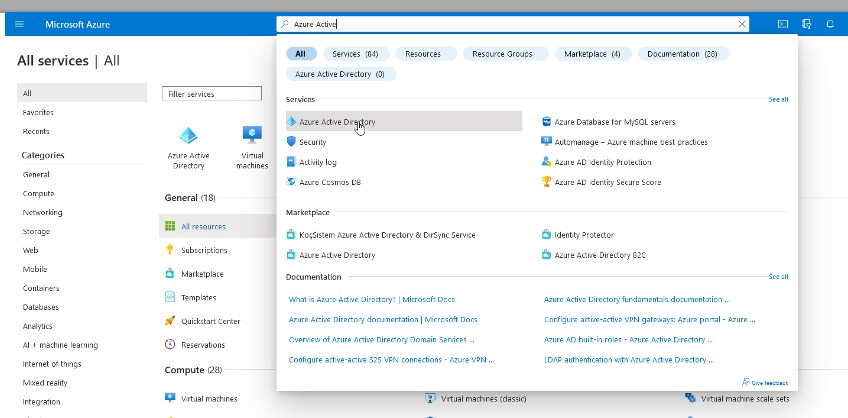The image size is (848, 418).
Task: Click the Azure Cosmos DB icon
Action: pyautogui.click(x=292, y=182)
